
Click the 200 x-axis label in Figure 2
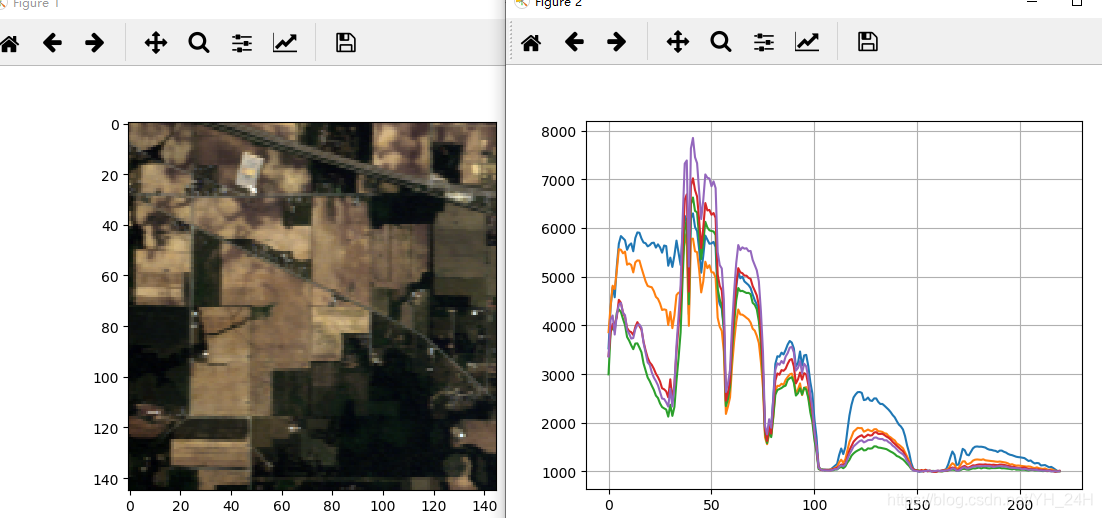(x=1020, y=505)
